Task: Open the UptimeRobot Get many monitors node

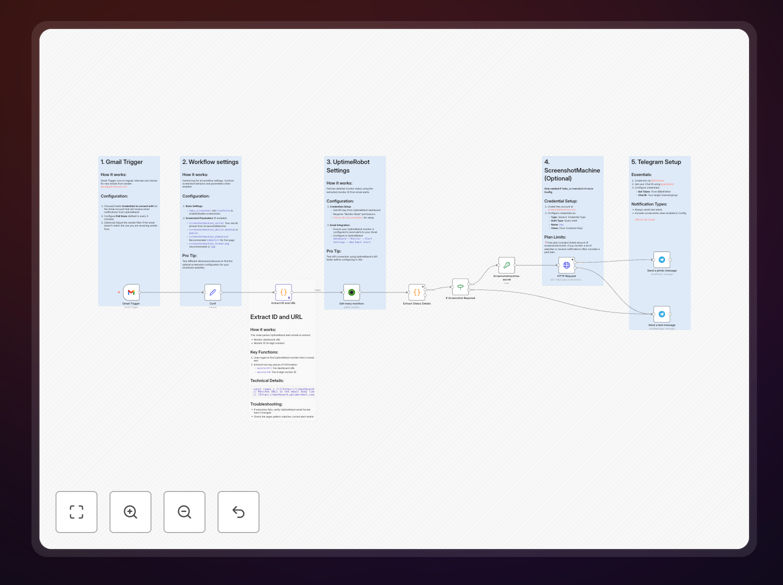Action: point(352,292)
